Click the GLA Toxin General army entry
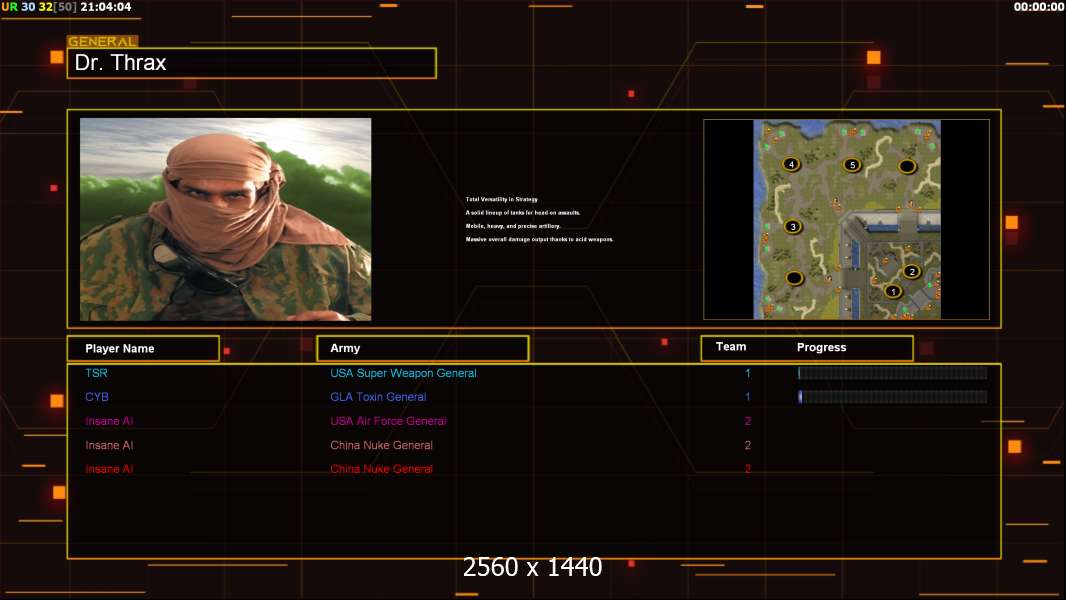1066x600 pixels. coord(378,397)
